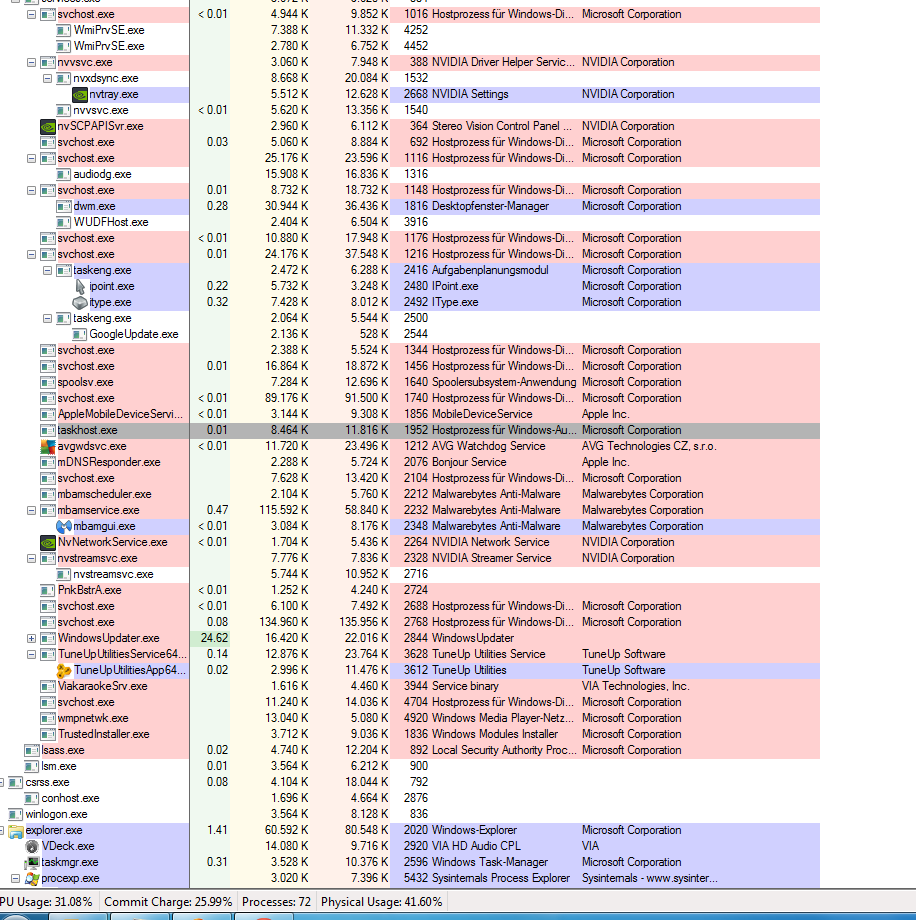The width and height of the screenshot is (916, 920).
Task: Click the GoogleUpdate.exe process icon
Action: 79,334
